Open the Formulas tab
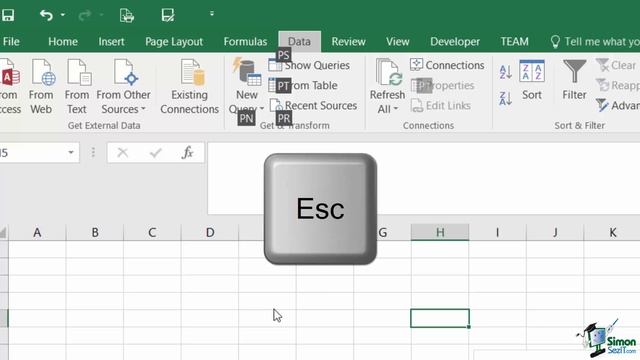 coord(245,42)
